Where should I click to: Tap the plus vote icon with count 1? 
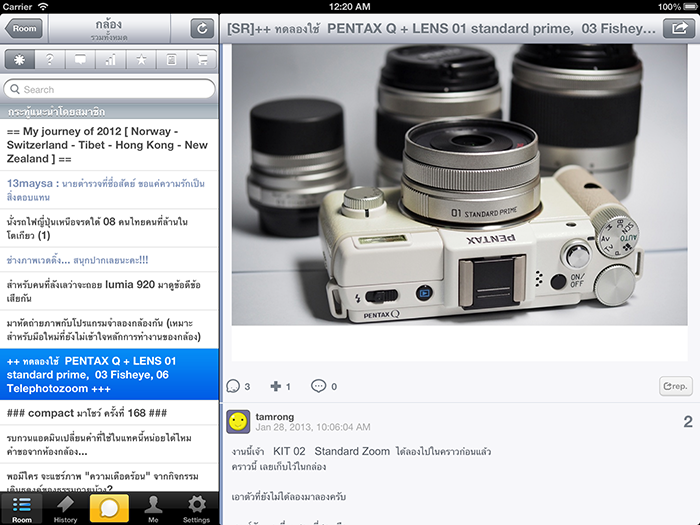tap(275, 386)
